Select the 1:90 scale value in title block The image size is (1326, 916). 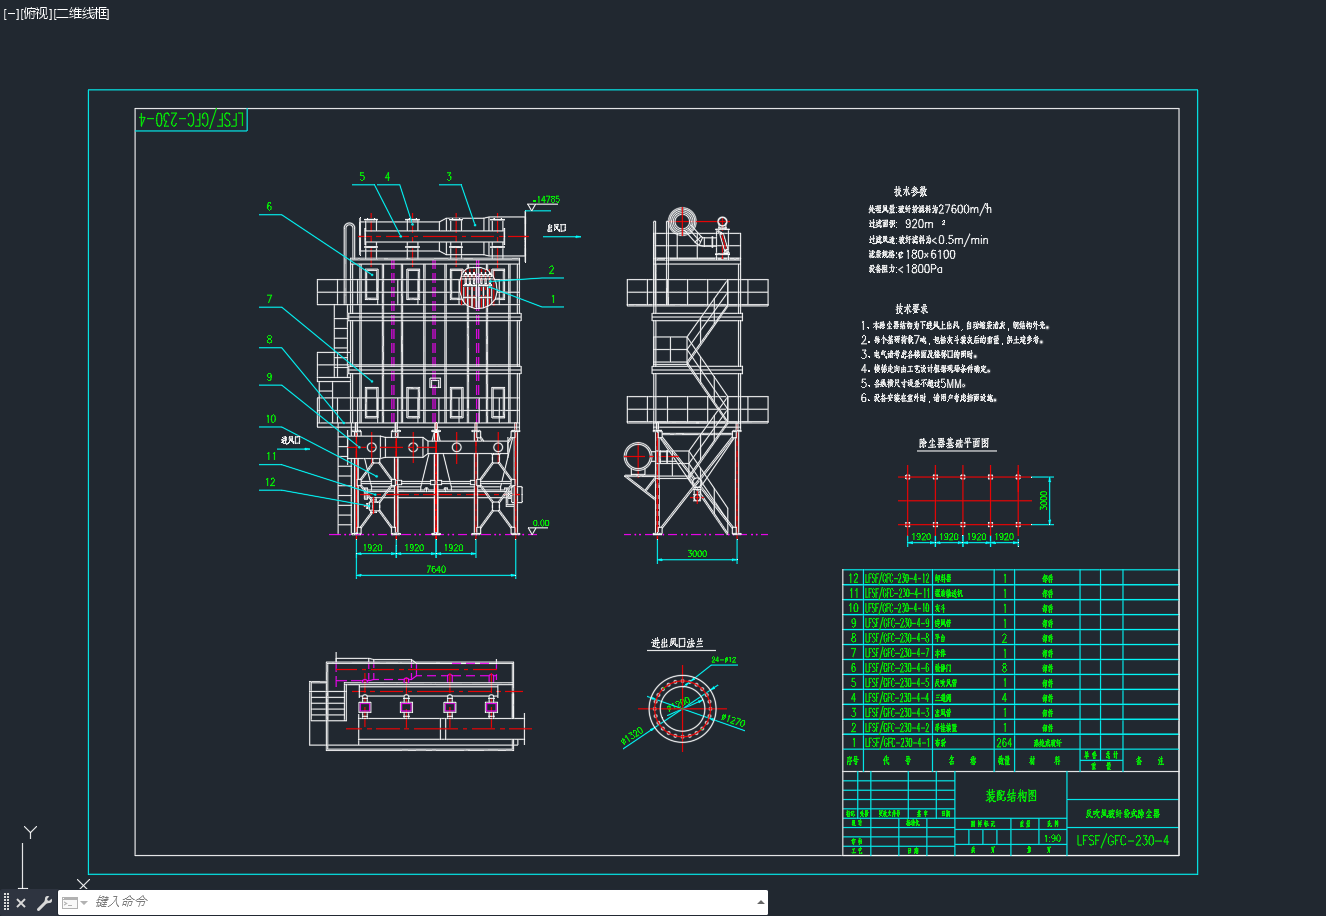tap(1052, 839)
